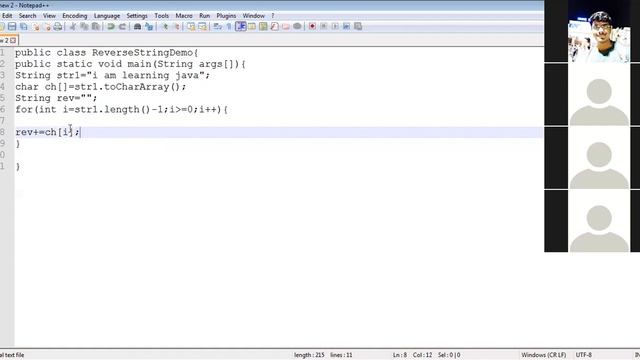Viewport: 640px width, 360px height.
Task: Play back the recorded macro
Action: pyautogui.click(x=335, y=27)
